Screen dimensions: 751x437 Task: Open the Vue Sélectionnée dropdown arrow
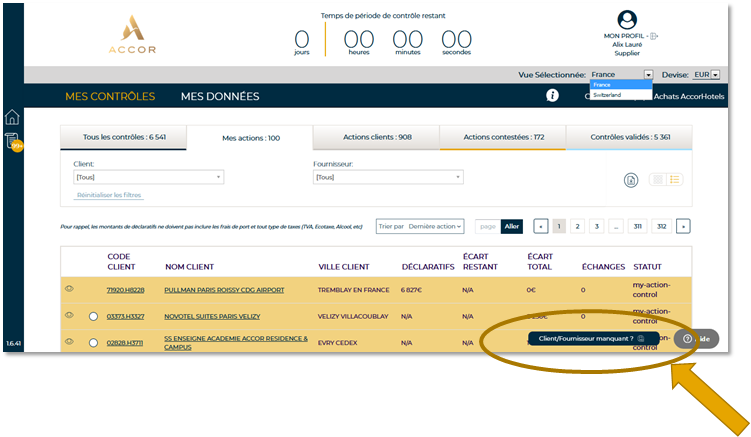[x=648, y=75]
